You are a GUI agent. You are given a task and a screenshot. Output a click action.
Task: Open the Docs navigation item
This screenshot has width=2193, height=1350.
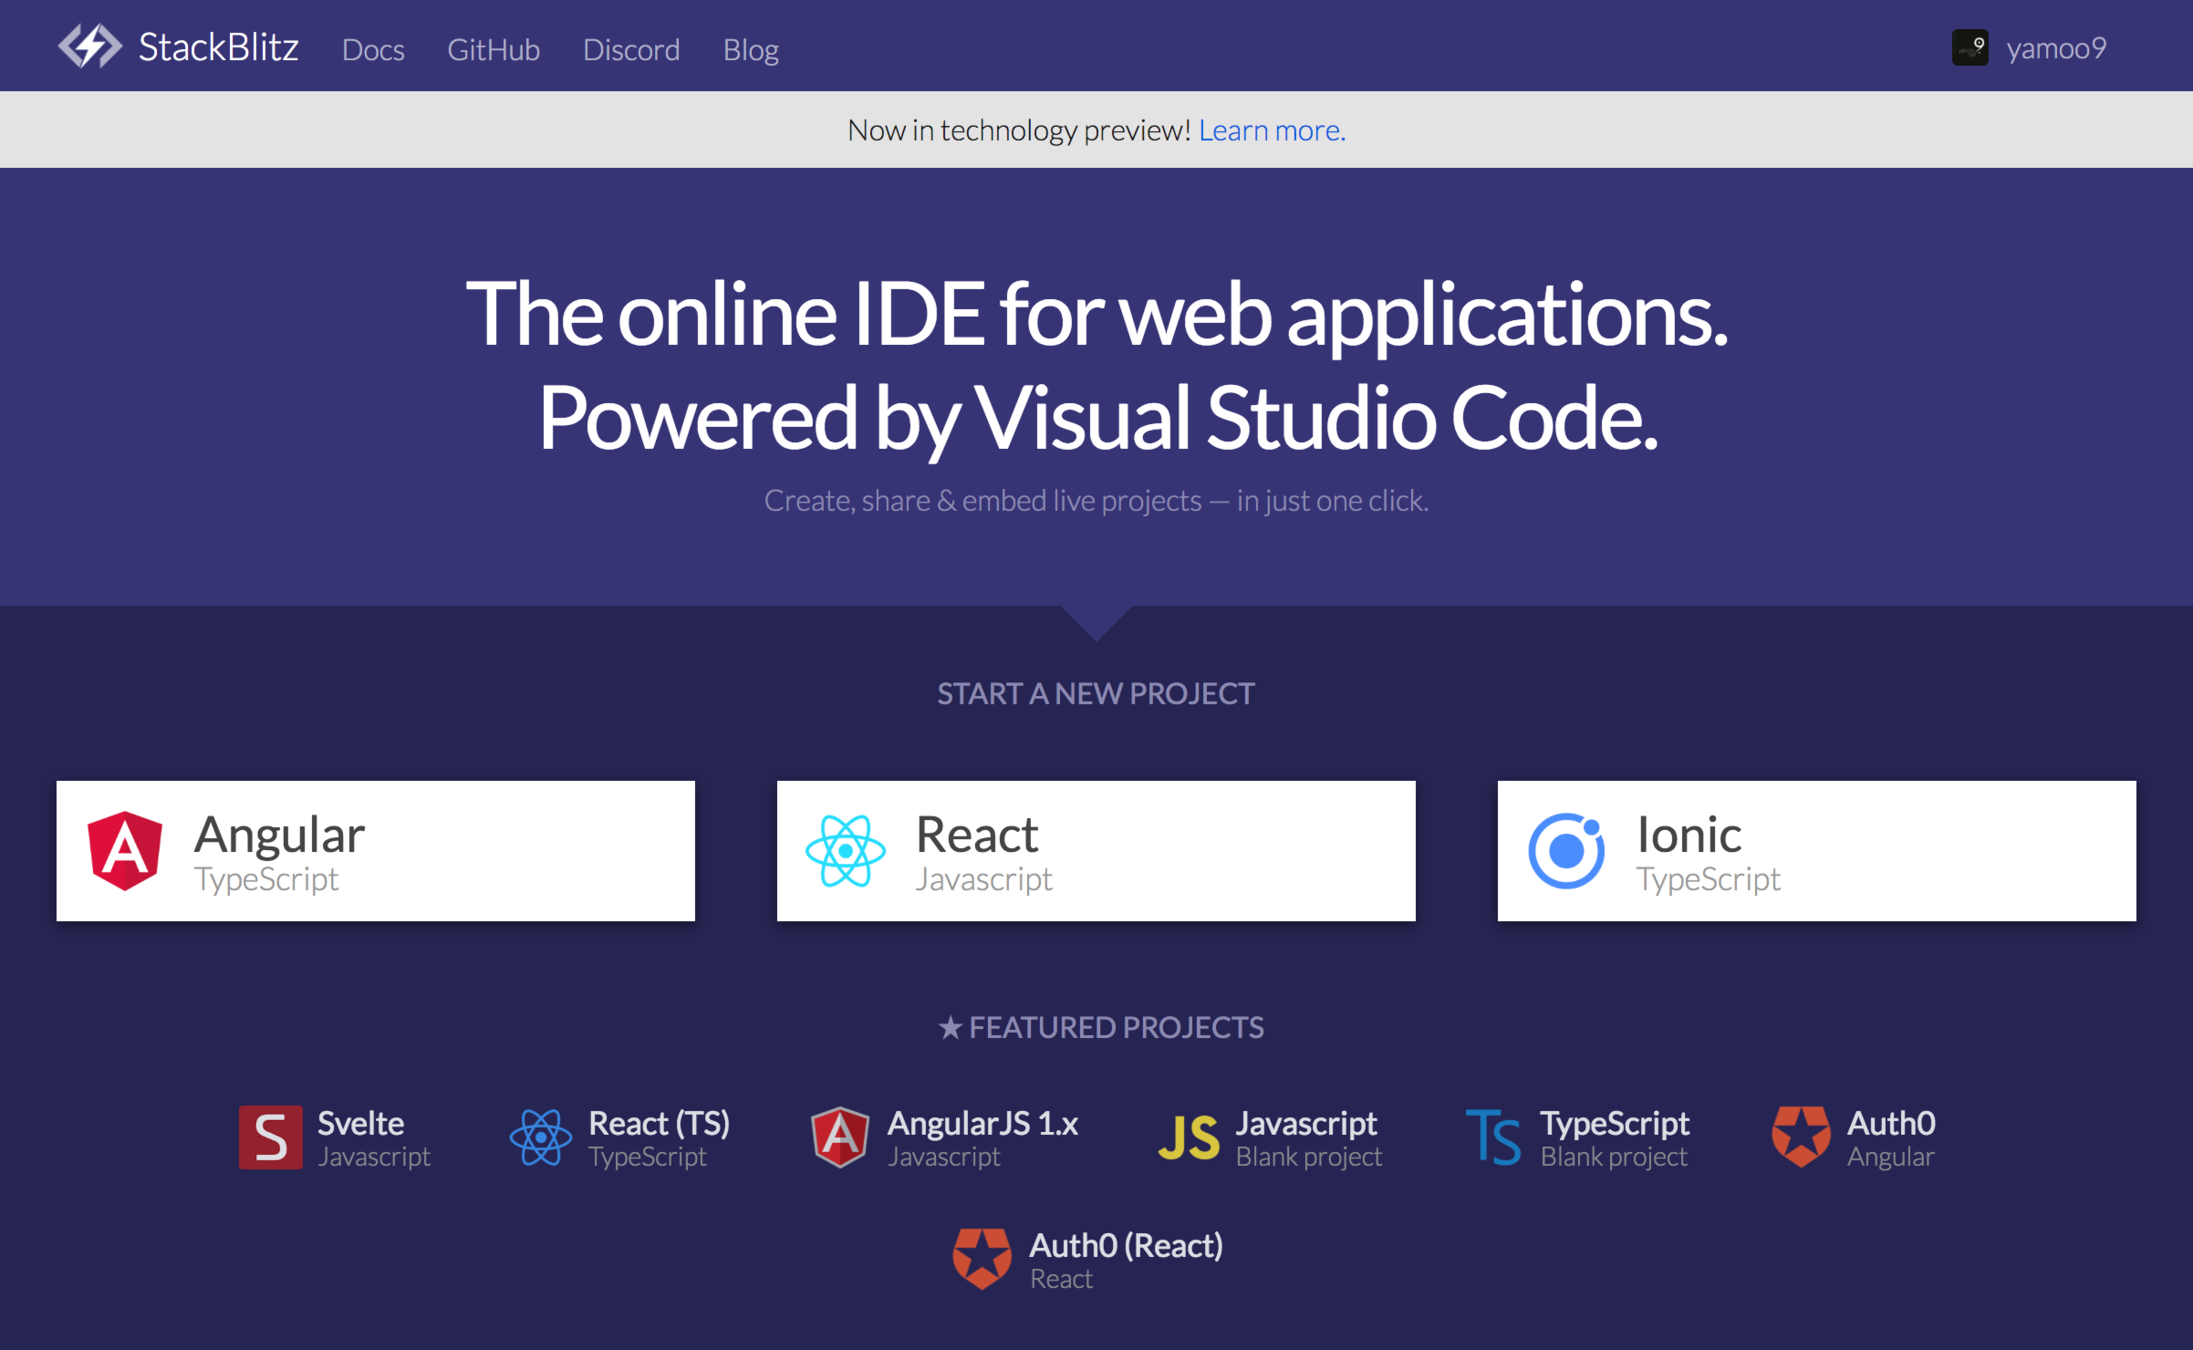point(373,49)
